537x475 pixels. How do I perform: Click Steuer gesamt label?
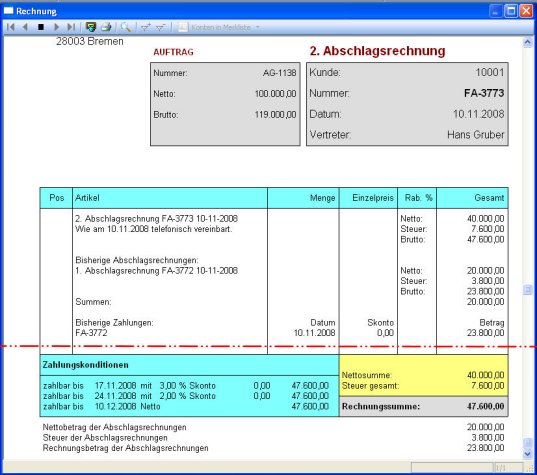[x=370, y=386]
